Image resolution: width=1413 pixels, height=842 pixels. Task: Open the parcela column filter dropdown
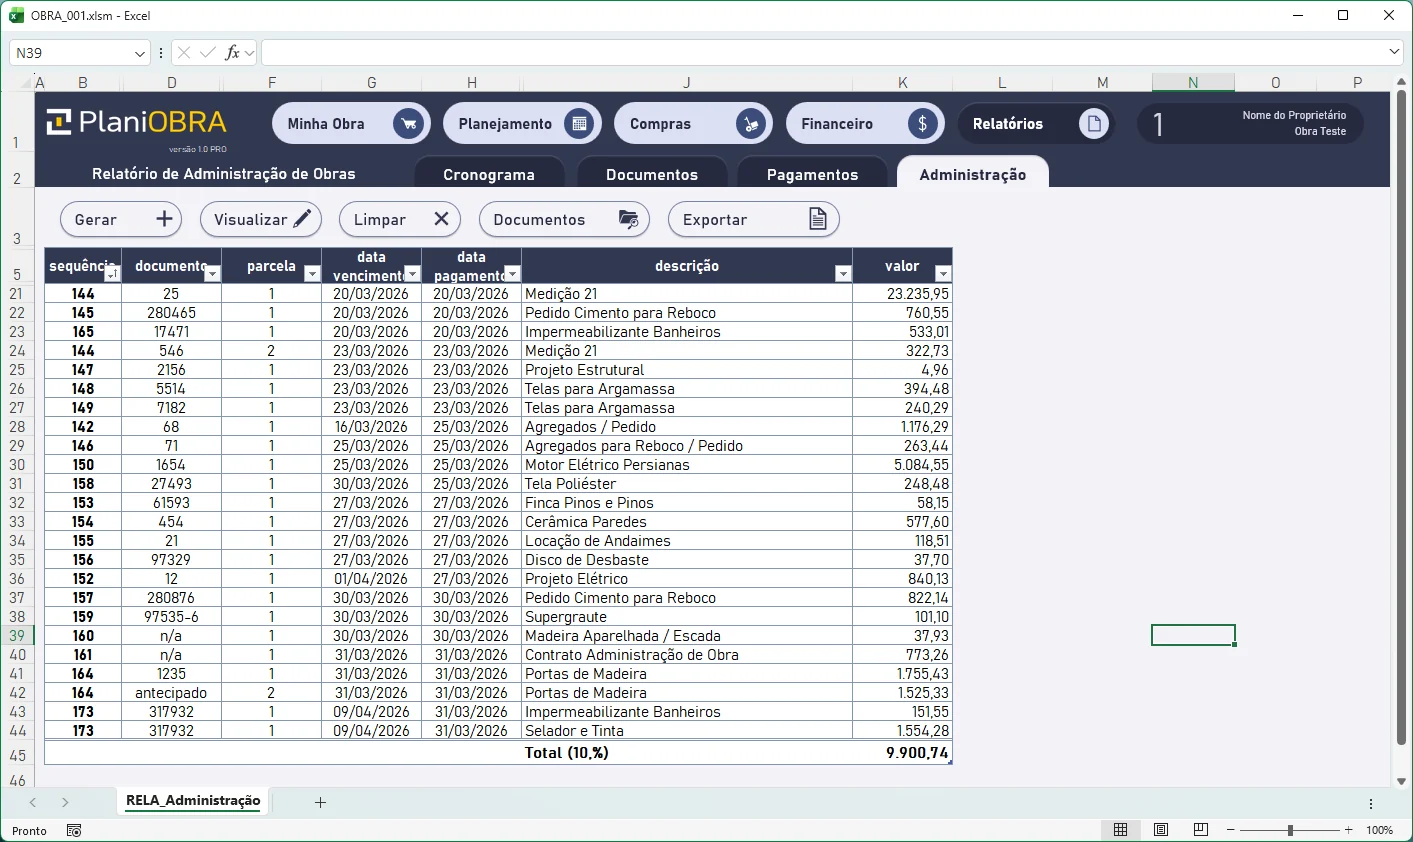(x=312, y=274)
